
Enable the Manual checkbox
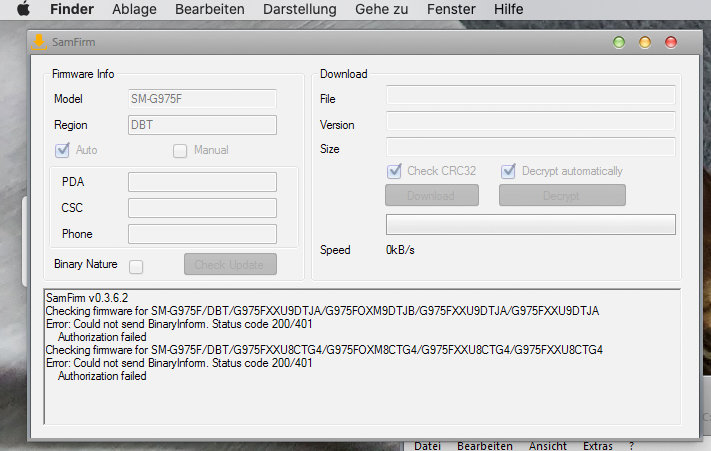point(180,150)
